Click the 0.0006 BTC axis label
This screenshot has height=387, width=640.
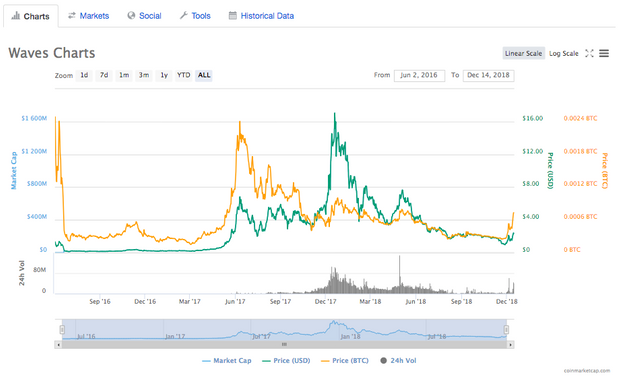(x=580, y=217)
